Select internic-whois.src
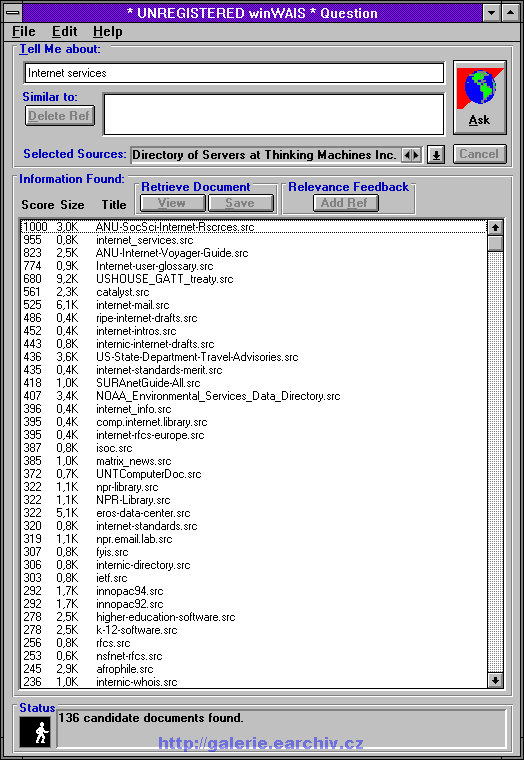Viewport: 524px width, 760px height. click(254, 682)
